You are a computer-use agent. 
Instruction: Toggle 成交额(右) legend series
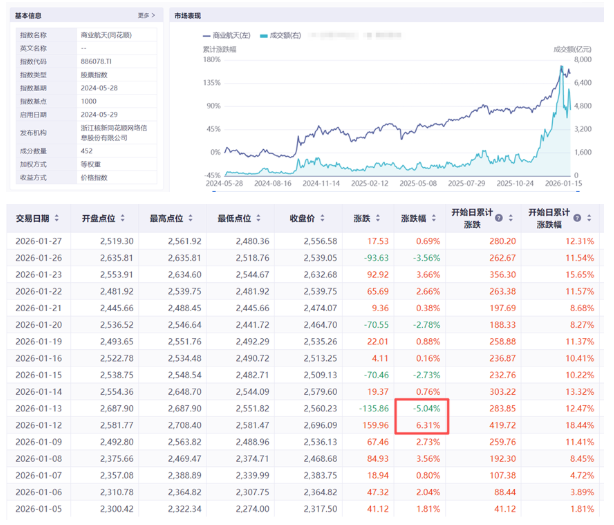281,36
